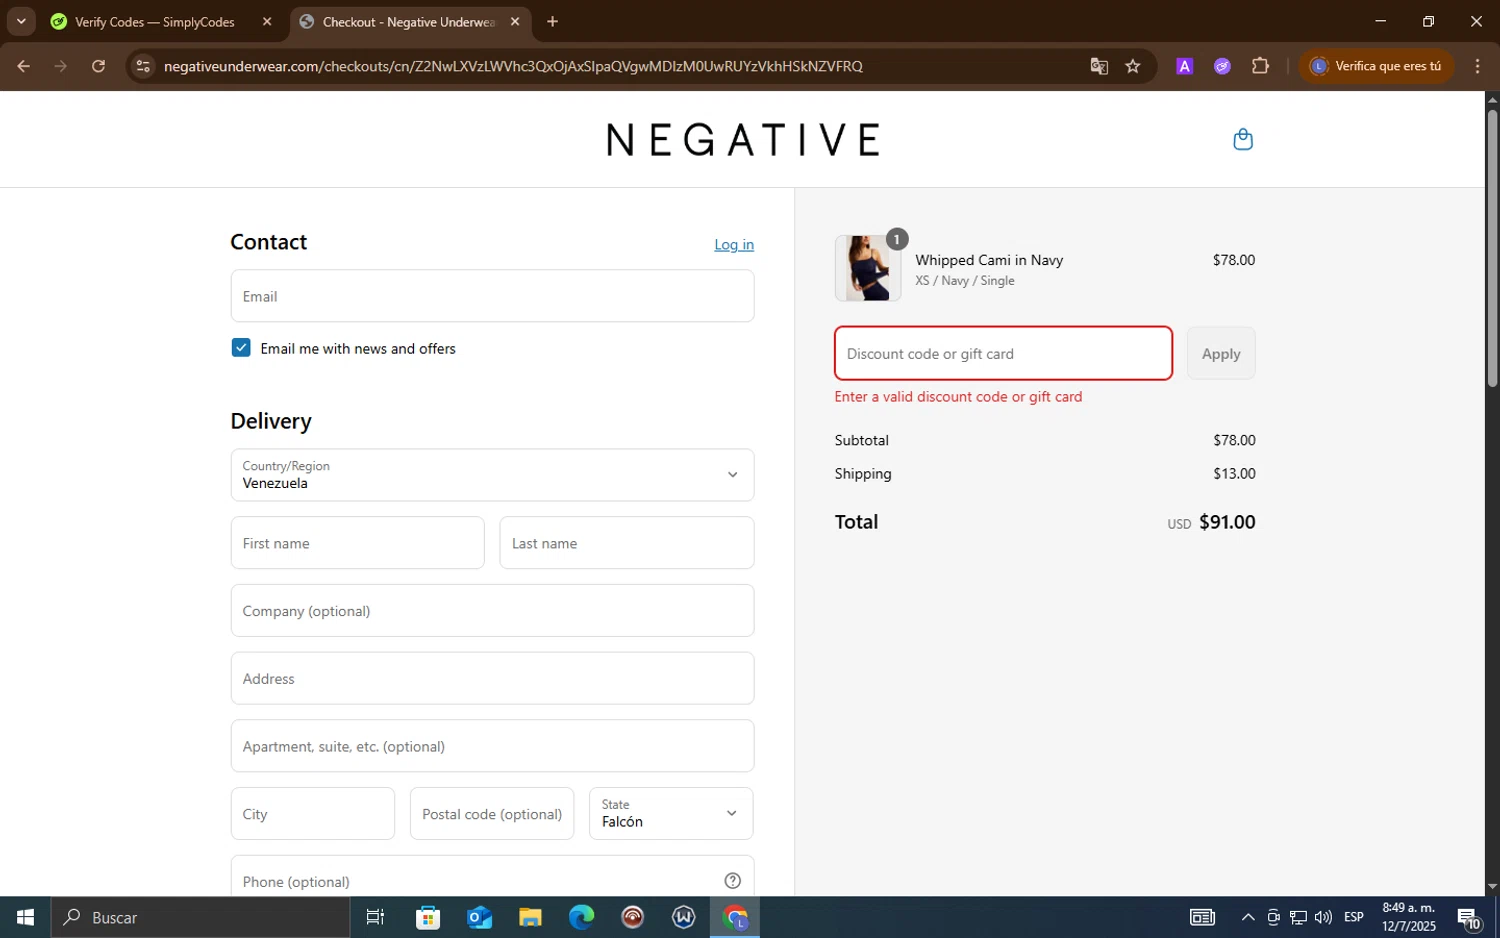Open the W circle app in taskbar
The image size is (1500, 938).
click(684, 917)
